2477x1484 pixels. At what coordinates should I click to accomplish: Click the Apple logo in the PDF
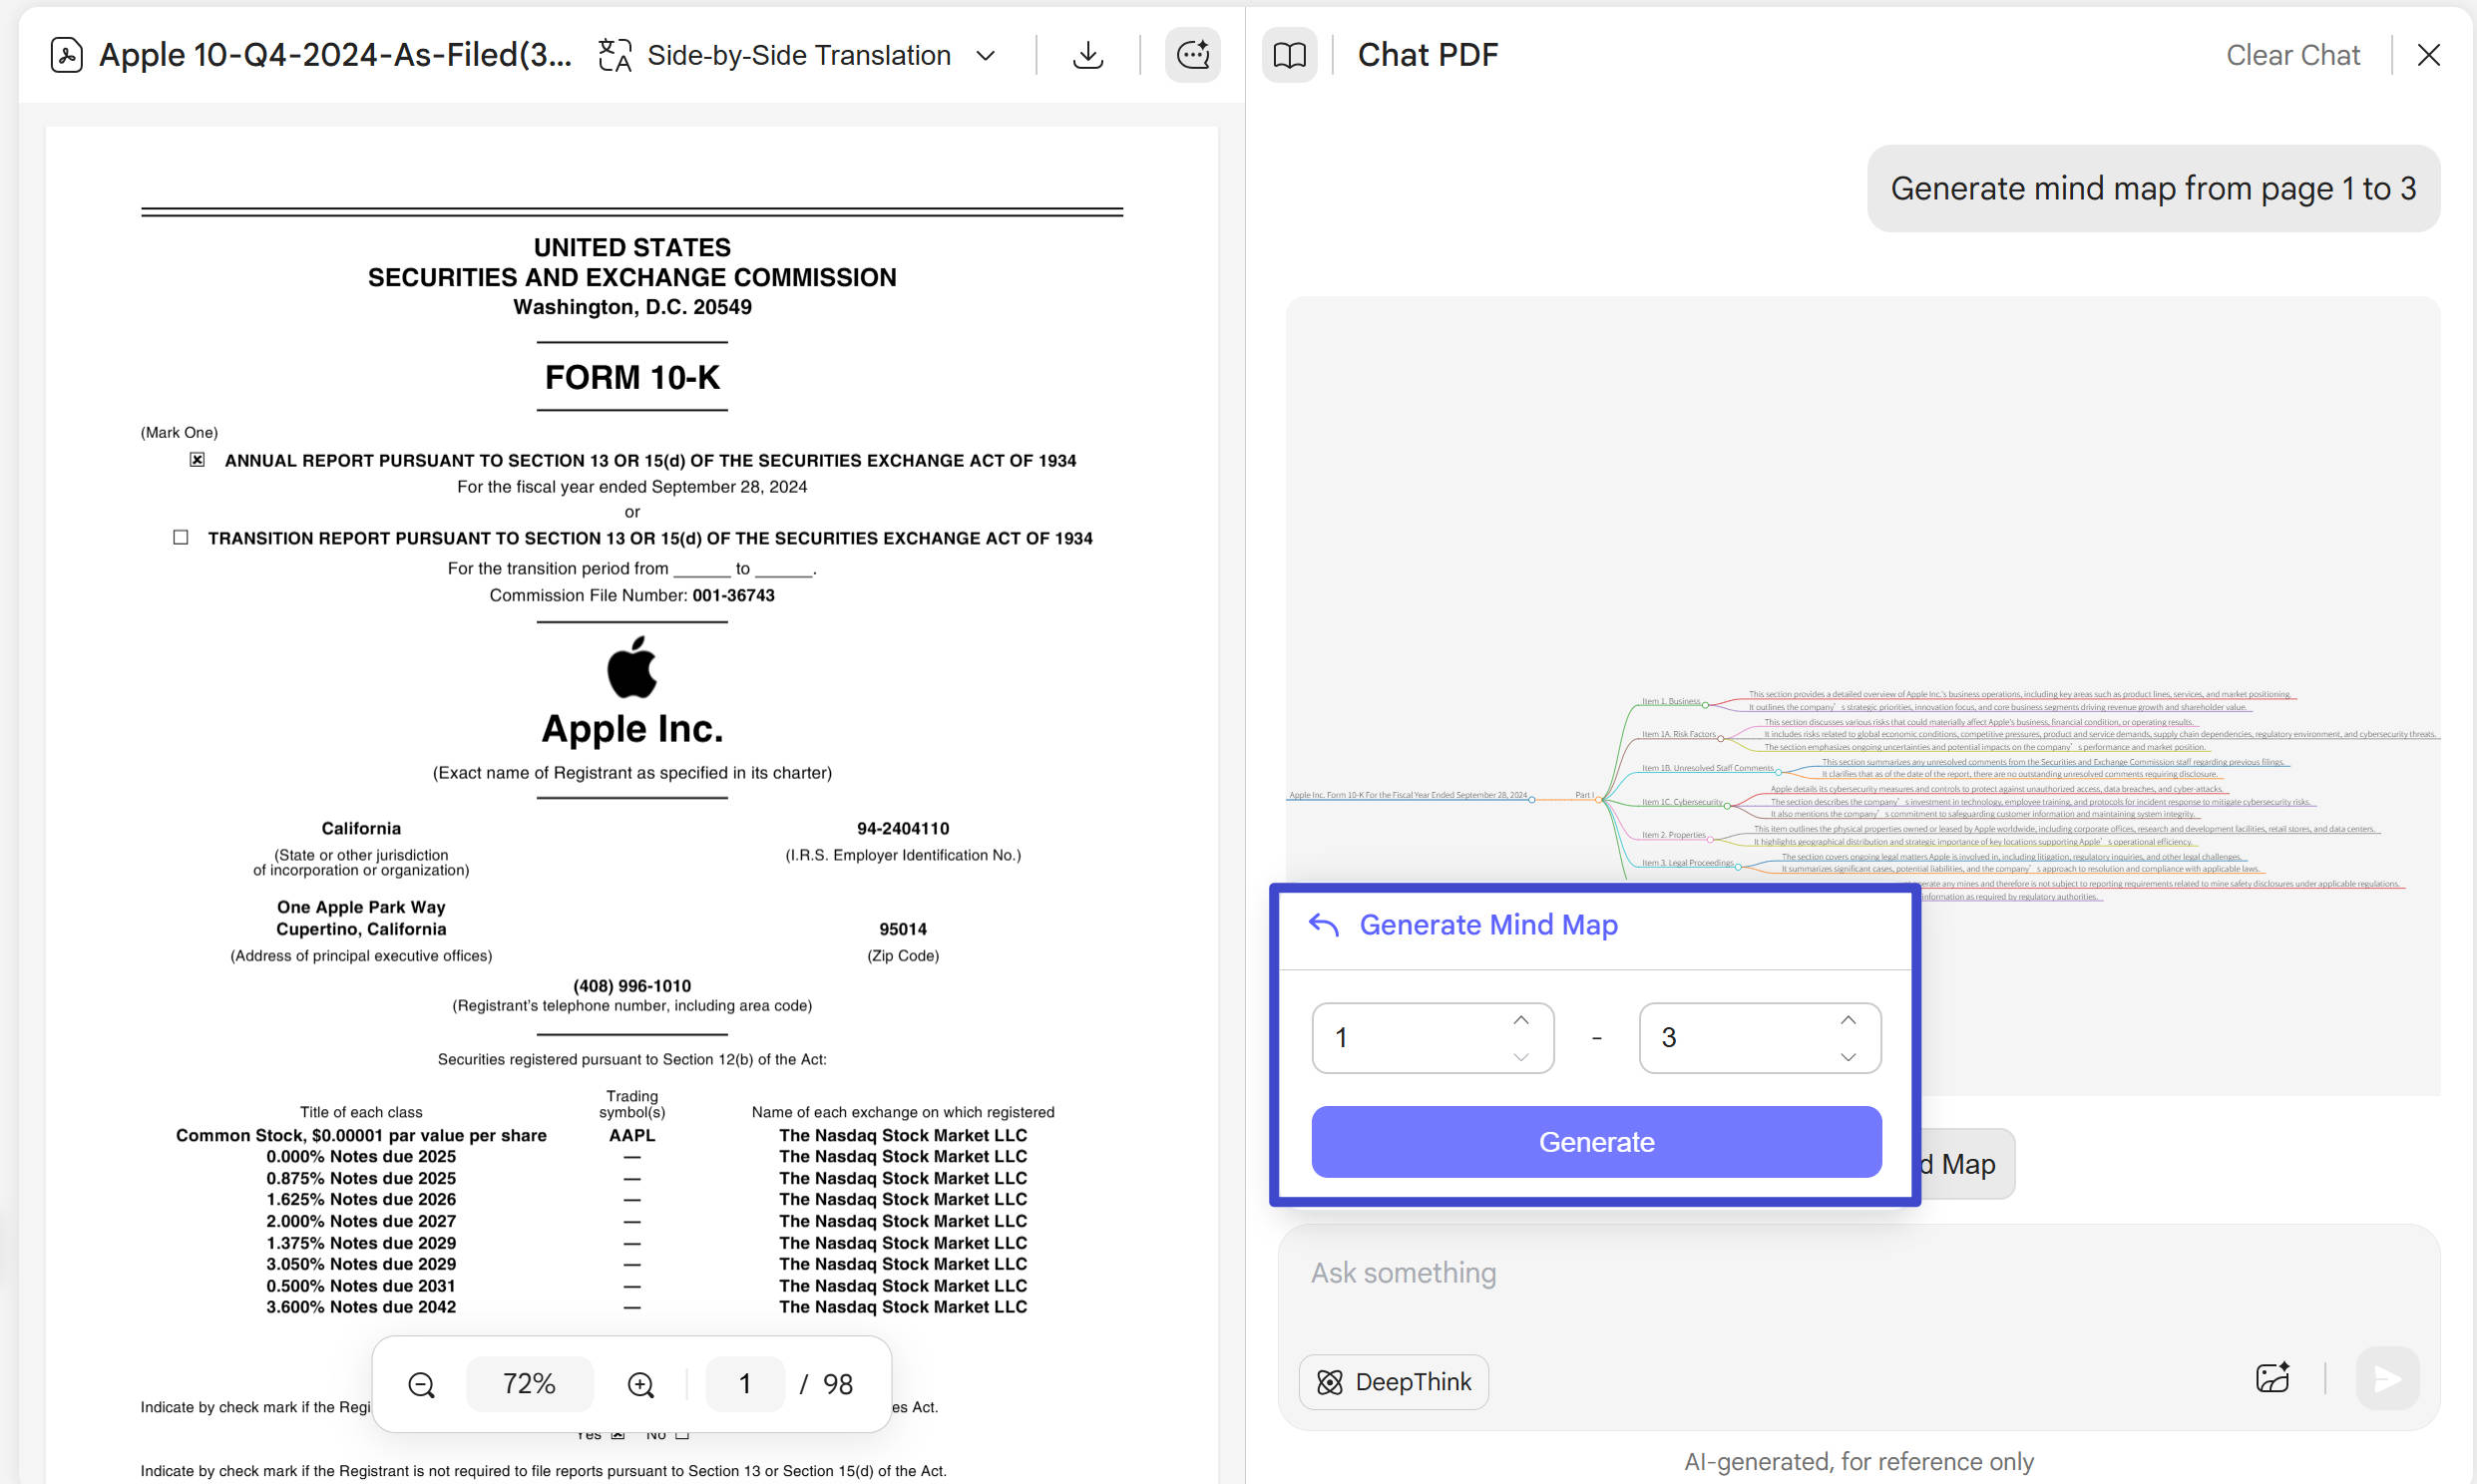pyautogui.click(x=632, y=667)
